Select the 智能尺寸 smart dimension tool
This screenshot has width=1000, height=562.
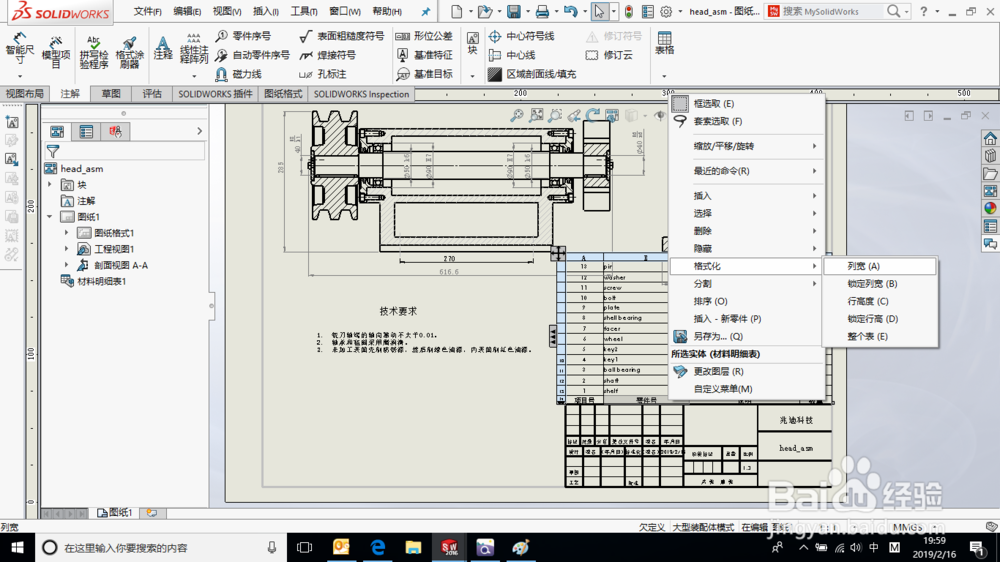(19, 50)
